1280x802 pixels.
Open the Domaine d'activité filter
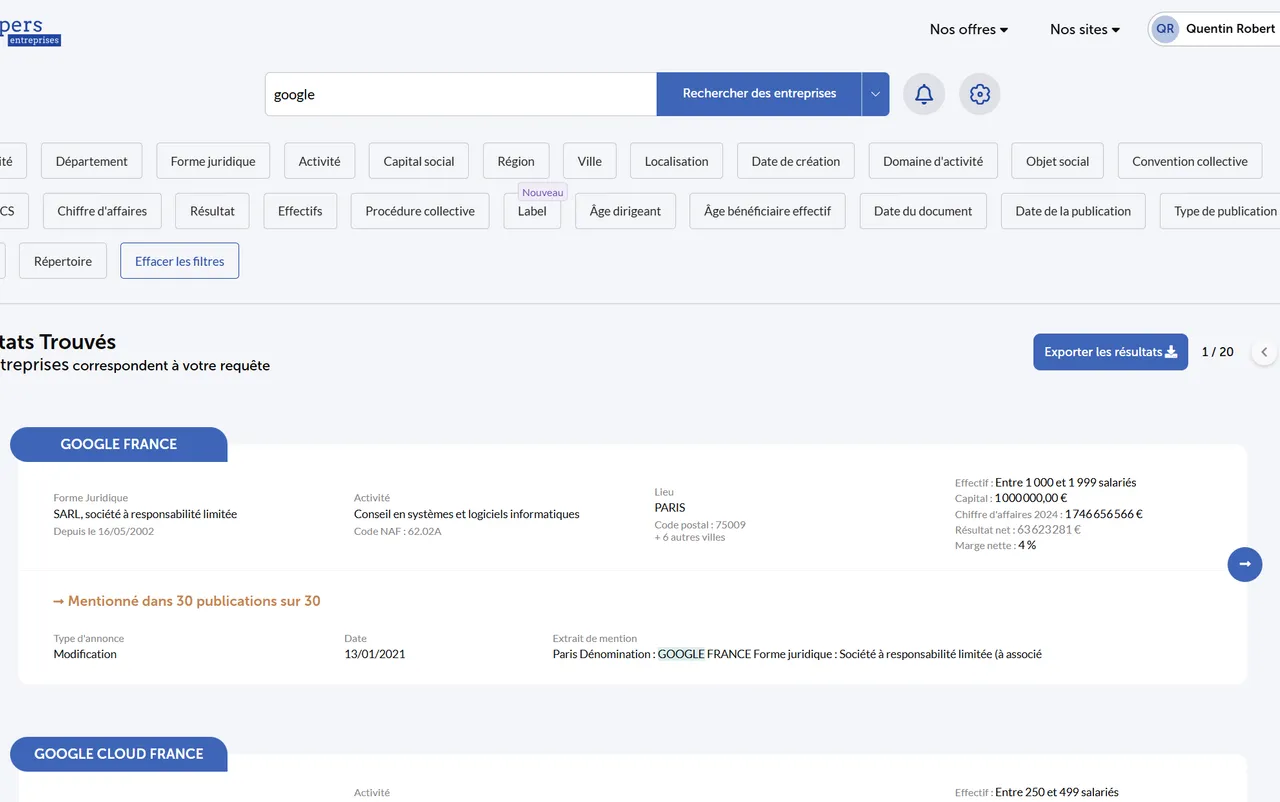933,161
